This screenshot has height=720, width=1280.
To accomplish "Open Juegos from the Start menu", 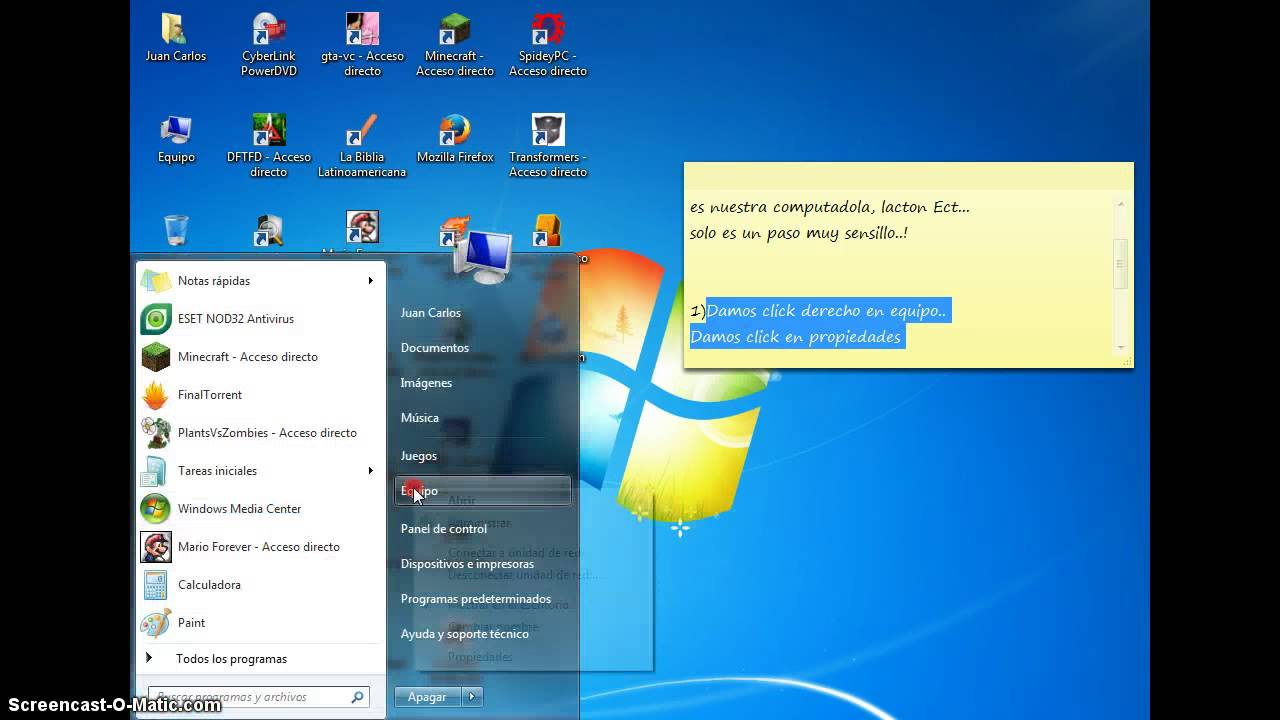I will click(419, 456).
